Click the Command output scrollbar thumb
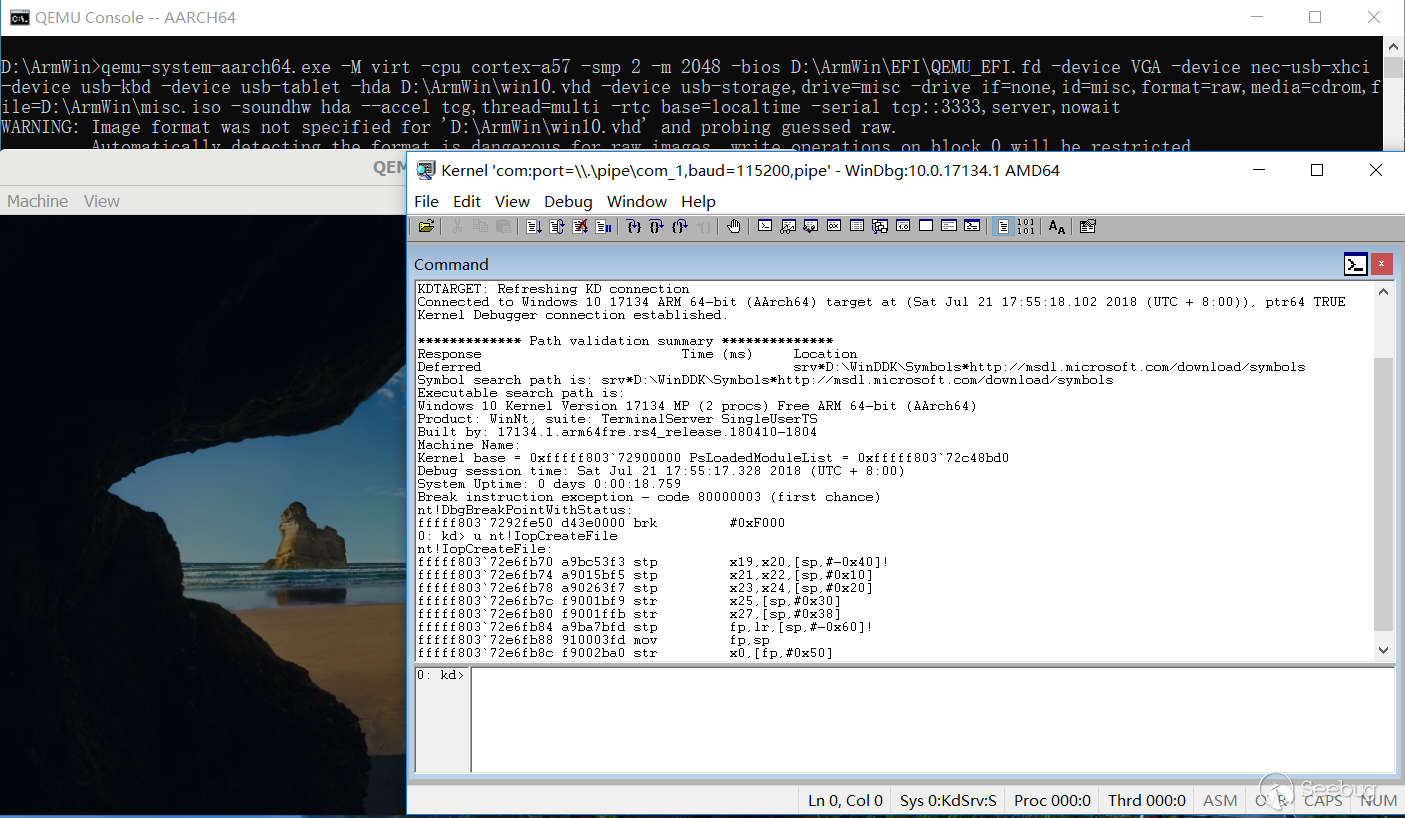The width and height of the screenshot is (1405, 818). (x=1384, y=494)
